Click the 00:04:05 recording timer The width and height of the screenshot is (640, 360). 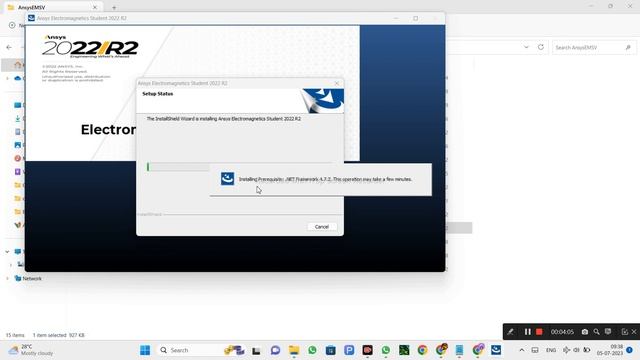tap(562, 332)
